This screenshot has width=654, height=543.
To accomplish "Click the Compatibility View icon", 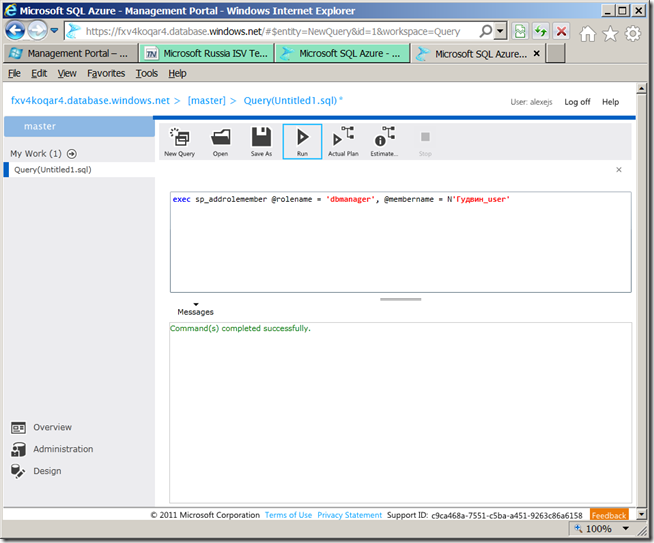I will (x=520, y=31).
